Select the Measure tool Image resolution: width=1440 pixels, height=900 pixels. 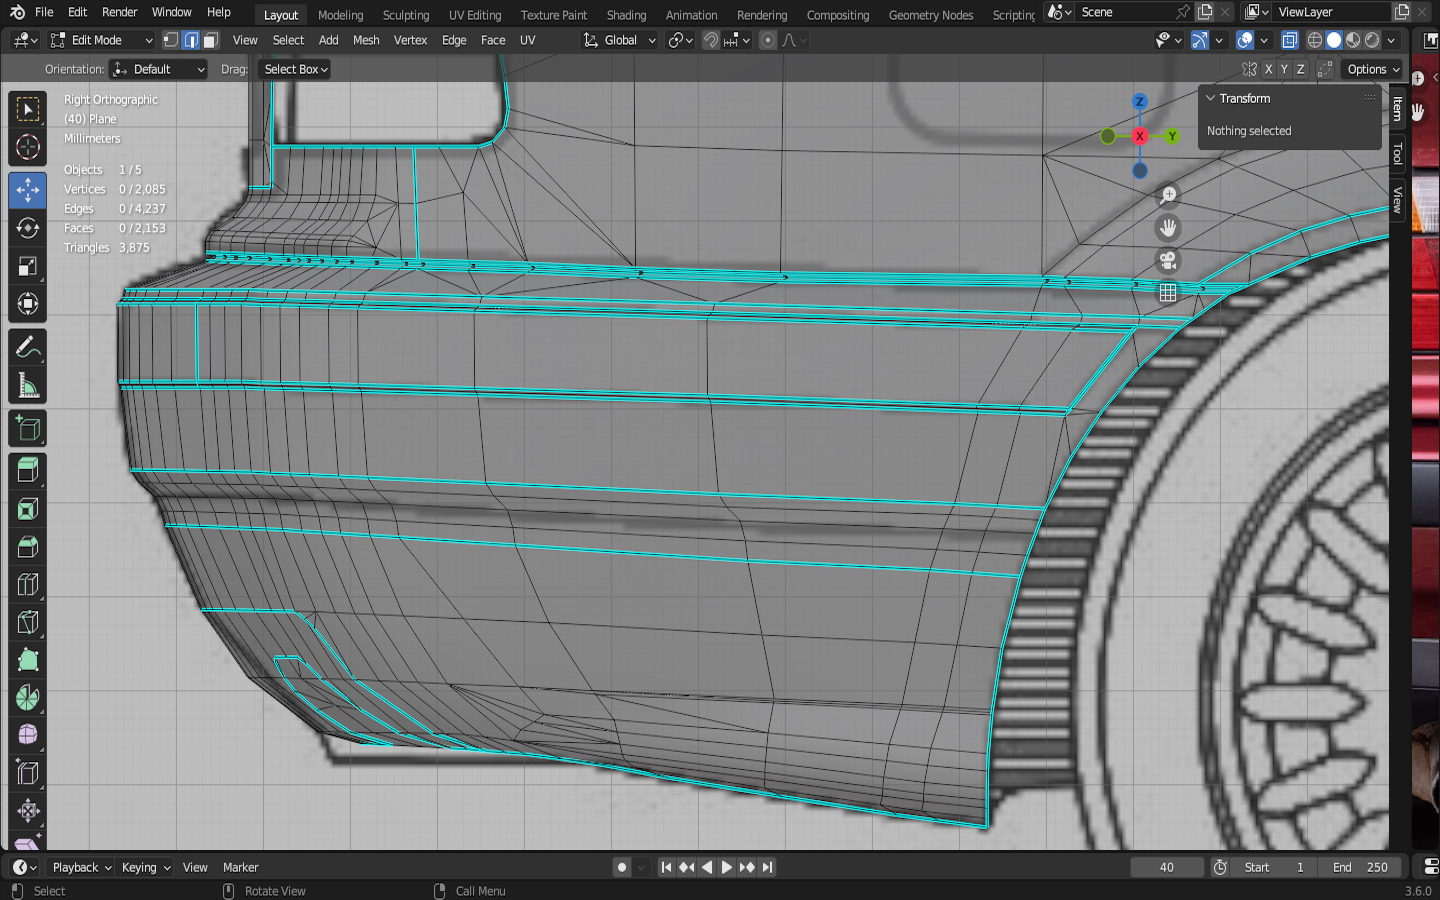[28, 386]
